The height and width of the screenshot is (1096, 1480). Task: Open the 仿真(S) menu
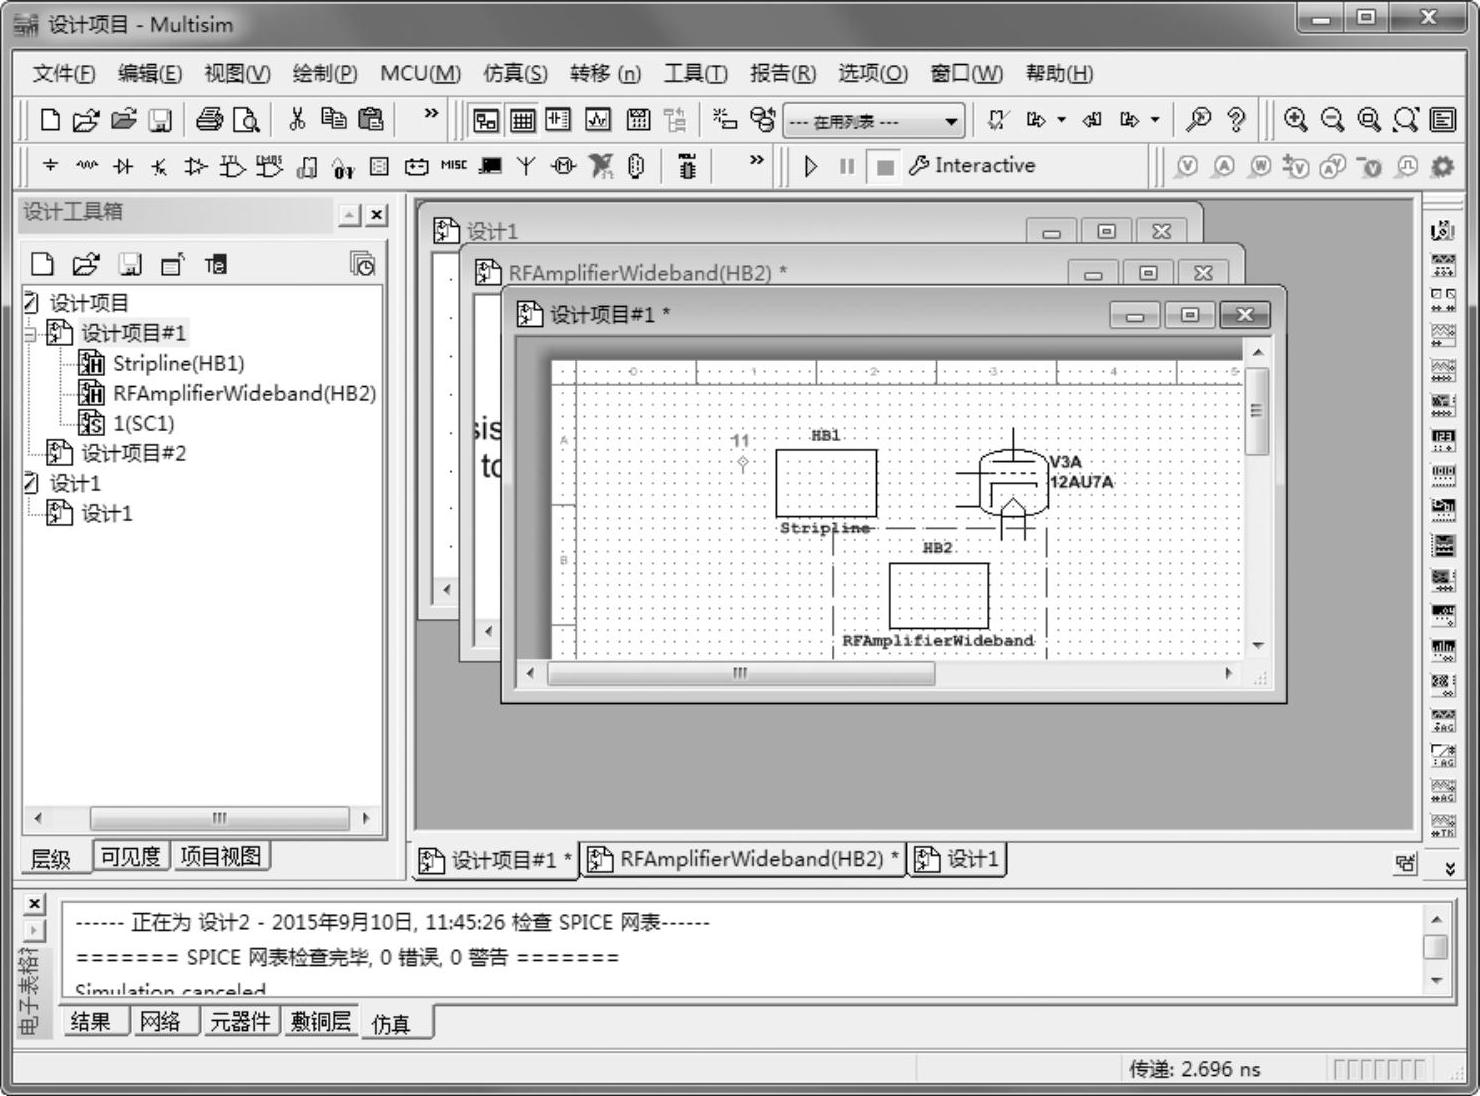coord(516,73)
